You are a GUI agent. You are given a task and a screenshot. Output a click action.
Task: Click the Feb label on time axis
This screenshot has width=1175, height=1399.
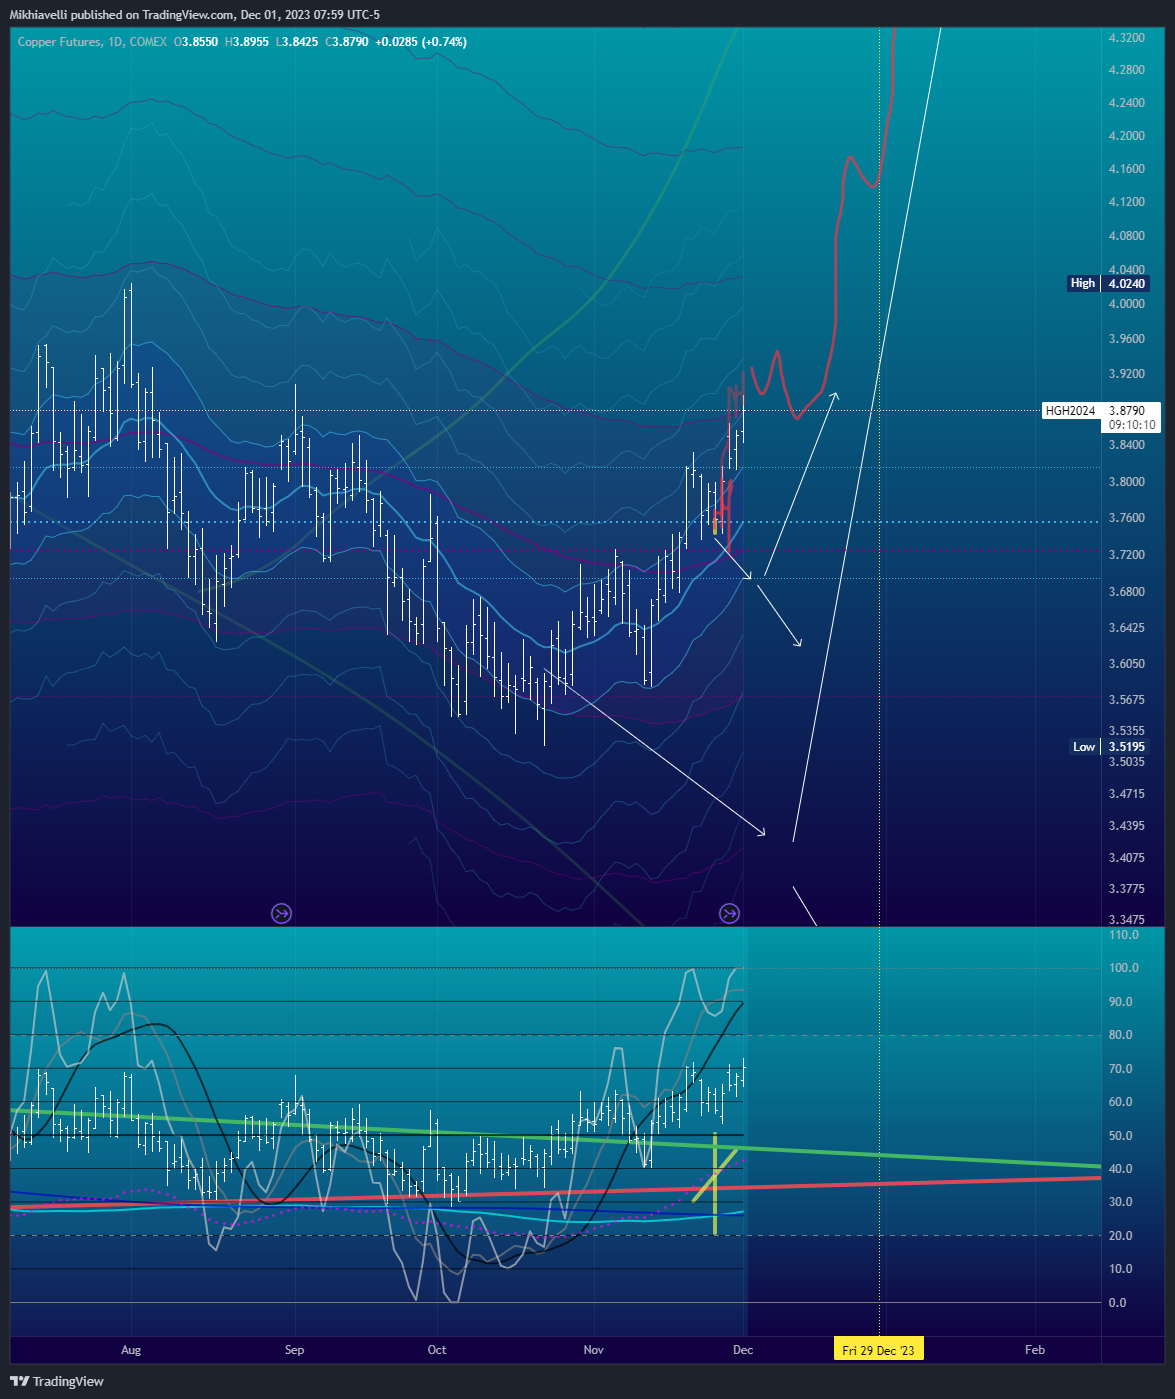(x=1035, y=1350)
